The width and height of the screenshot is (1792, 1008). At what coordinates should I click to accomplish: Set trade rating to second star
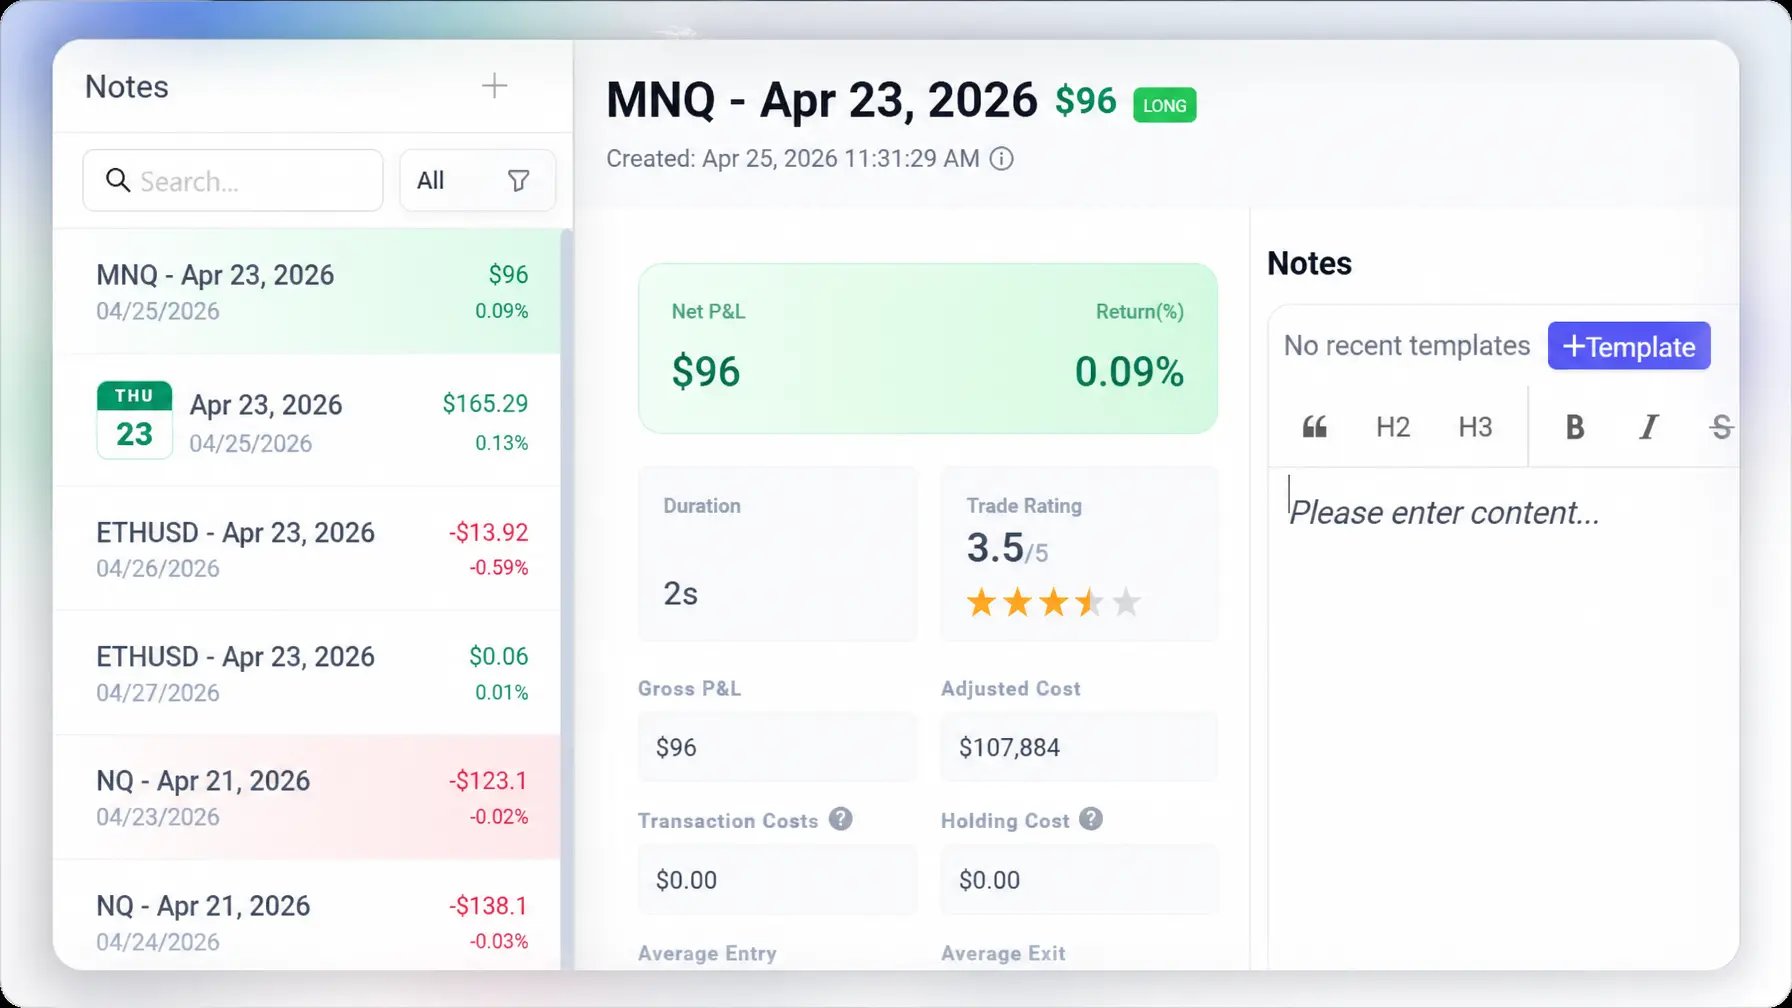point(1017,602)
